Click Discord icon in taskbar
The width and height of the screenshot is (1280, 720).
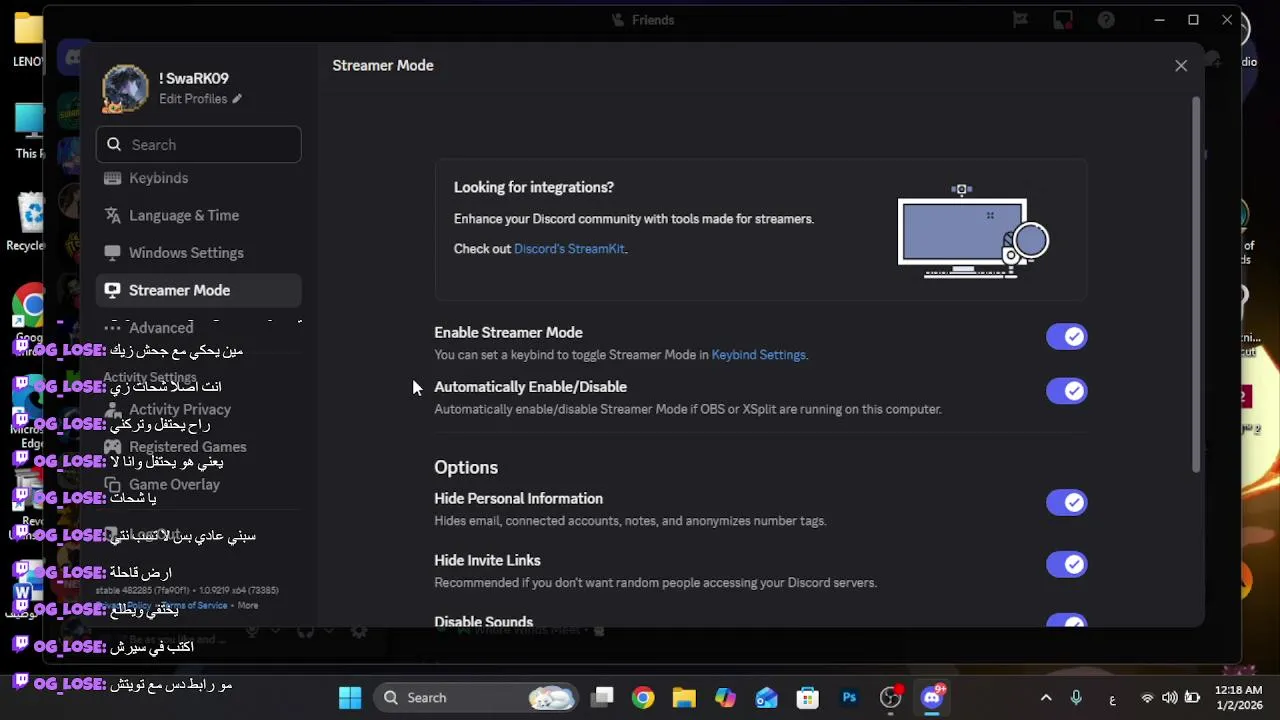pyautogui.click(x=932, y=698)
